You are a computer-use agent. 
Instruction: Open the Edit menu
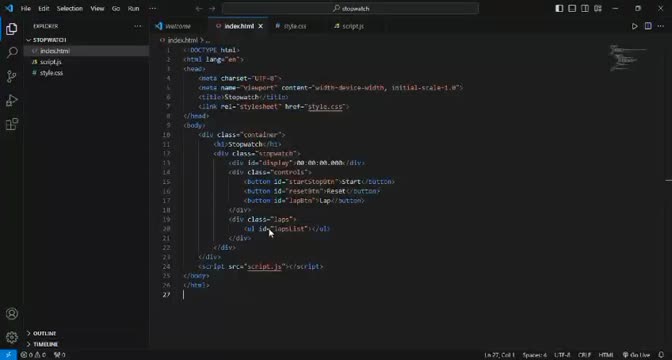44,9
